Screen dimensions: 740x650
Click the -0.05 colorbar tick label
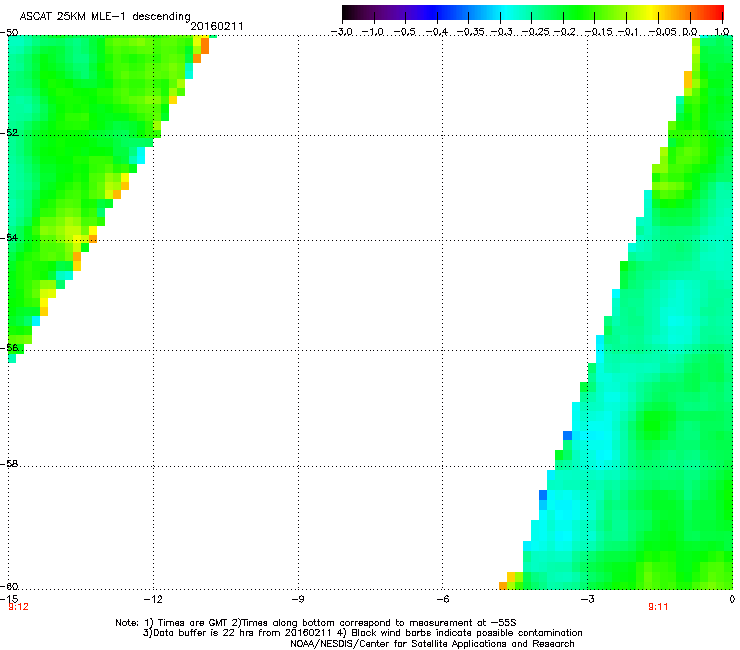pyautogui.click(x=662, y=32)
